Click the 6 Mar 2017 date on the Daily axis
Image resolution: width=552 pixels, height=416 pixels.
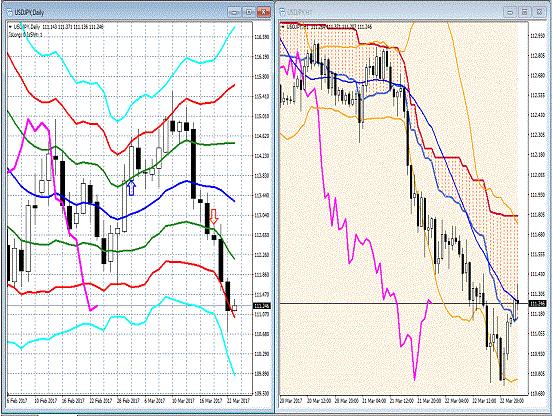click(155, 401)
